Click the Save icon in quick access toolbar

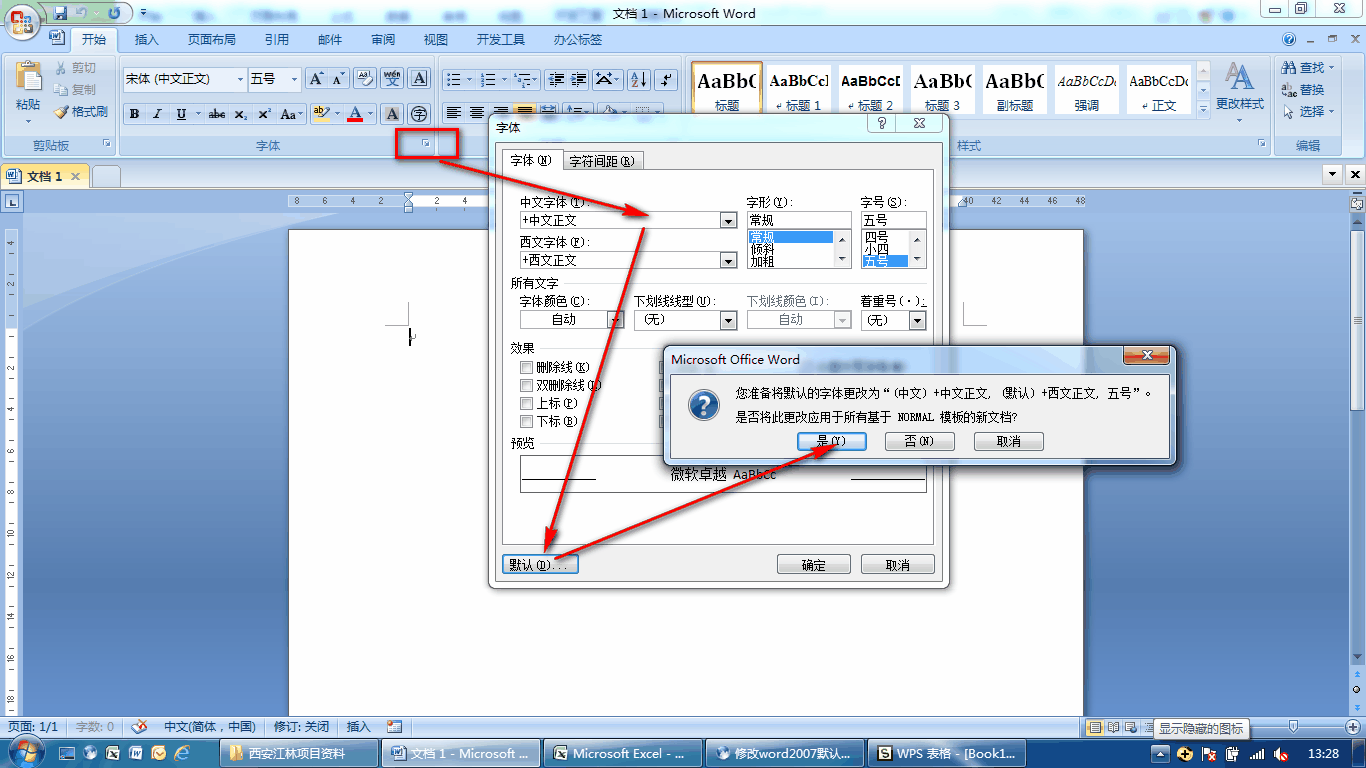[61, 13]
